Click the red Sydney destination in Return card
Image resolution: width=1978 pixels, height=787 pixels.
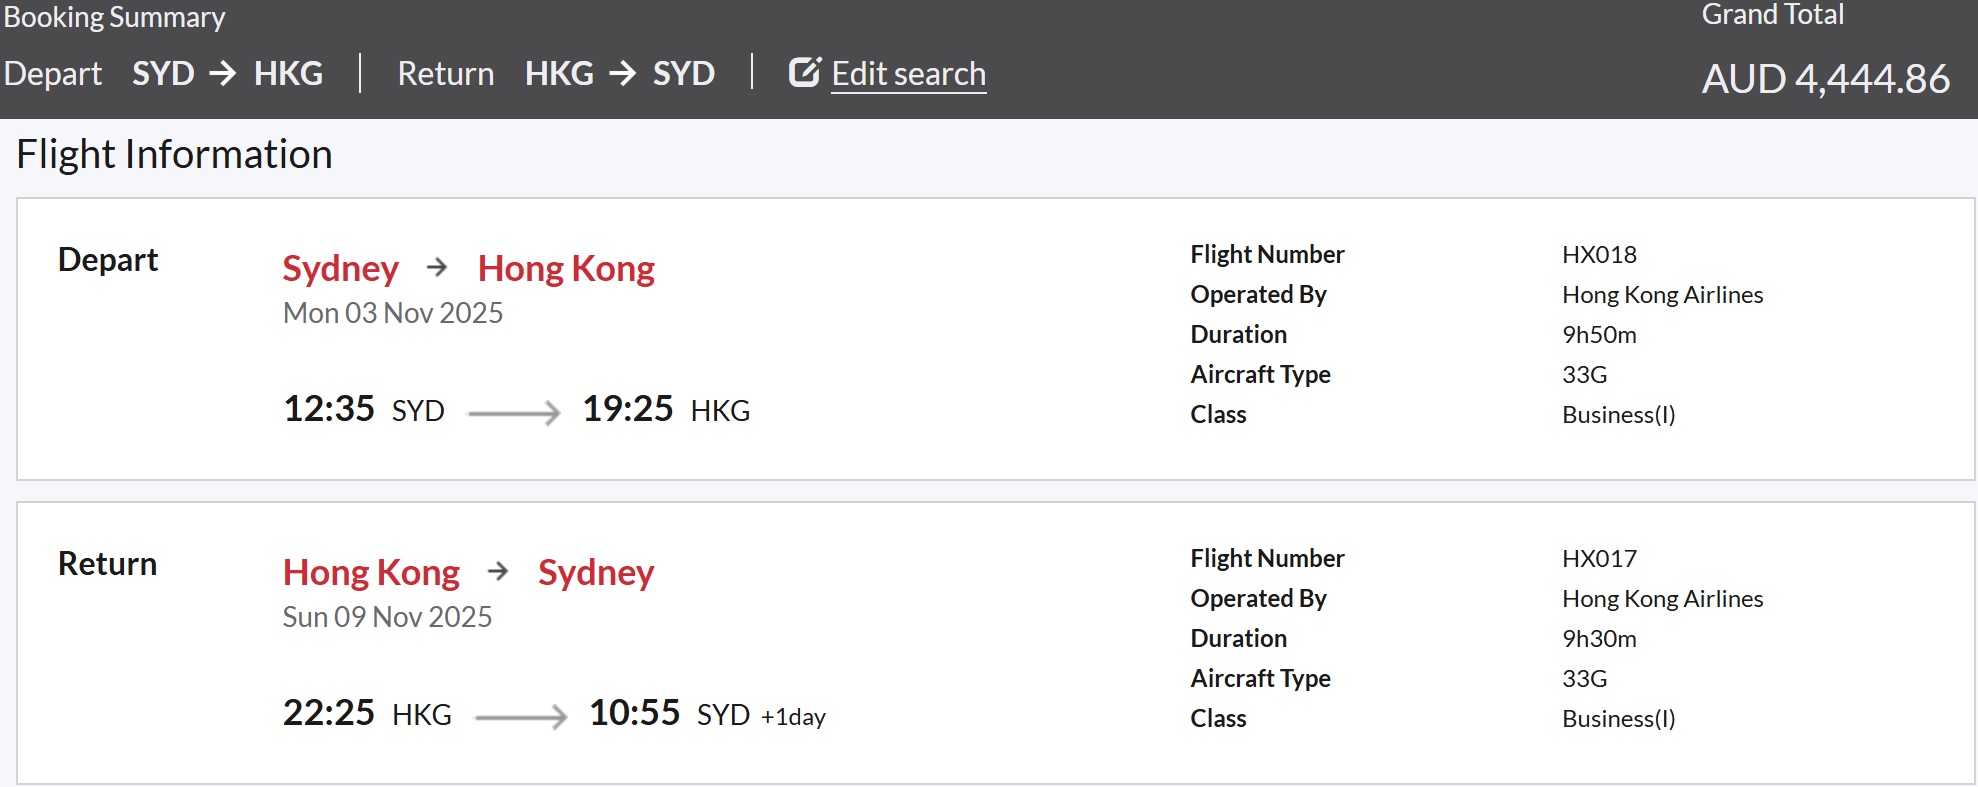(596, 572)
